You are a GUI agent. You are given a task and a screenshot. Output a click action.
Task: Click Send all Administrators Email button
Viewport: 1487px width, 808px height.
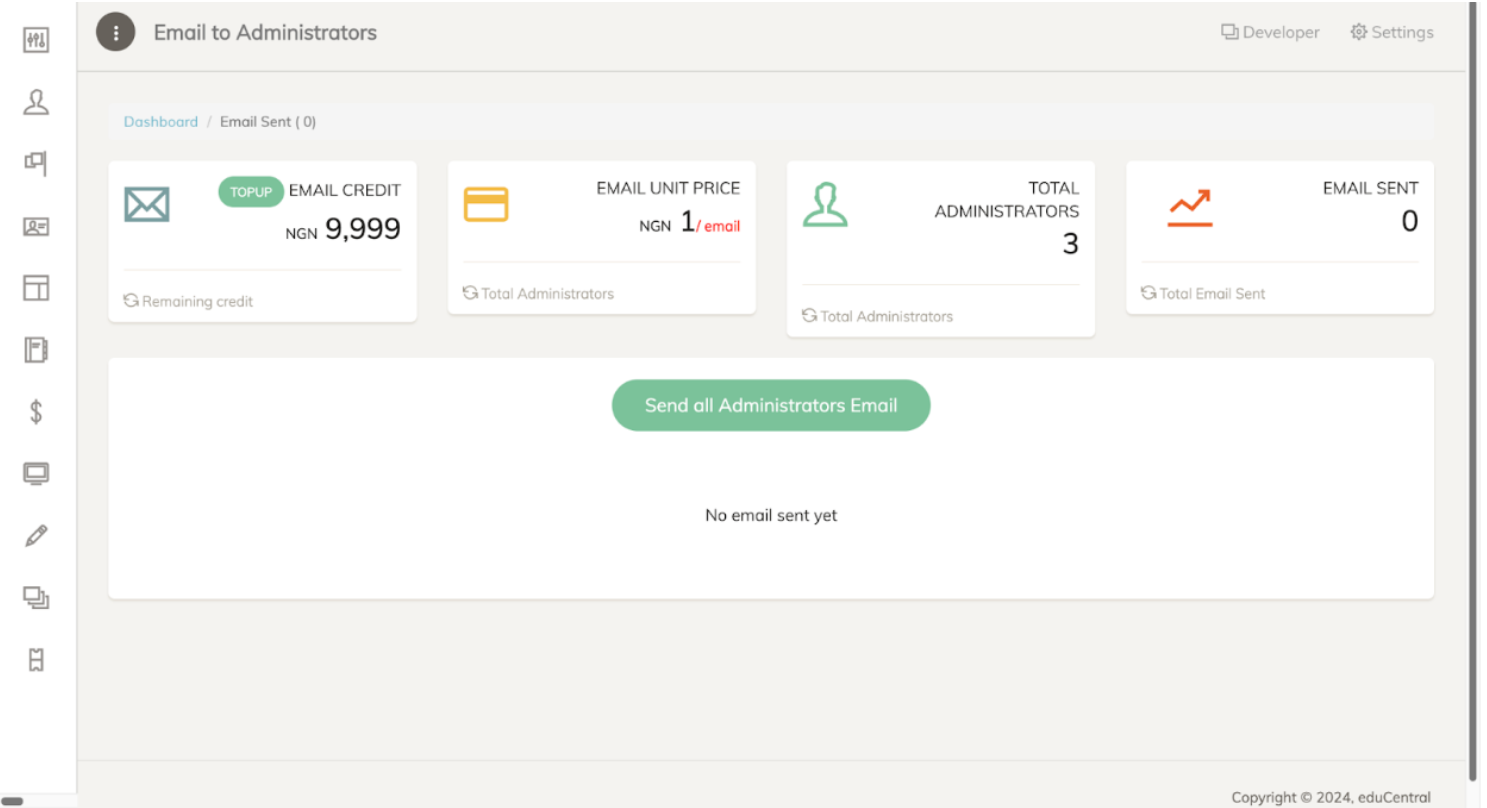point(770,406)
